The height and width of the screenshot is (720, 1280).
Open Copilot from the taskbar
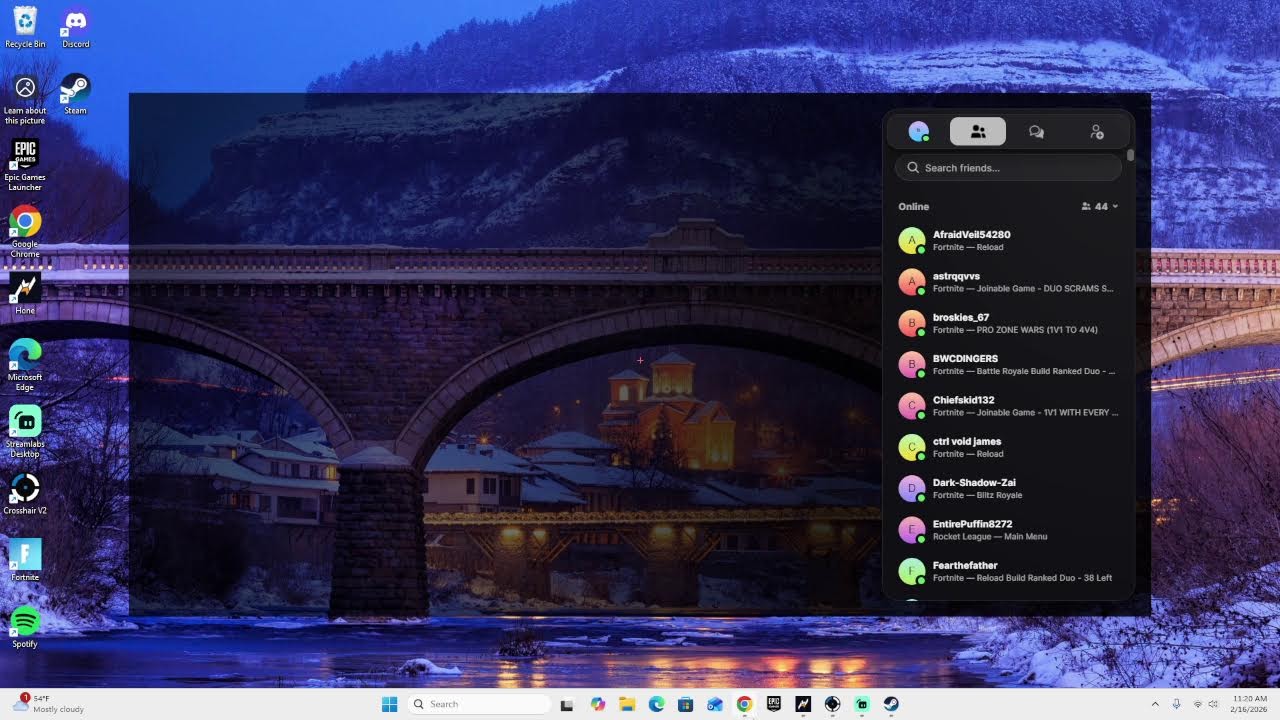click(x=598, y=704)
